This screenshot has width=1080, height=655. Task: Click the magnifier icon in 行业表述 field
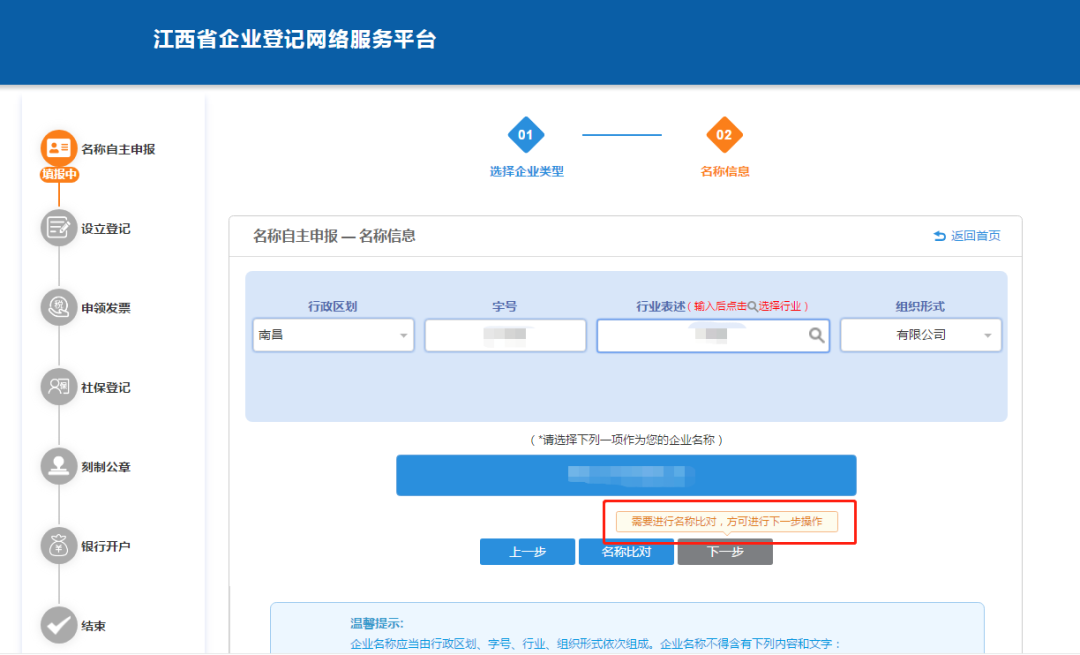pyautogui.click(x=816, y=336)
